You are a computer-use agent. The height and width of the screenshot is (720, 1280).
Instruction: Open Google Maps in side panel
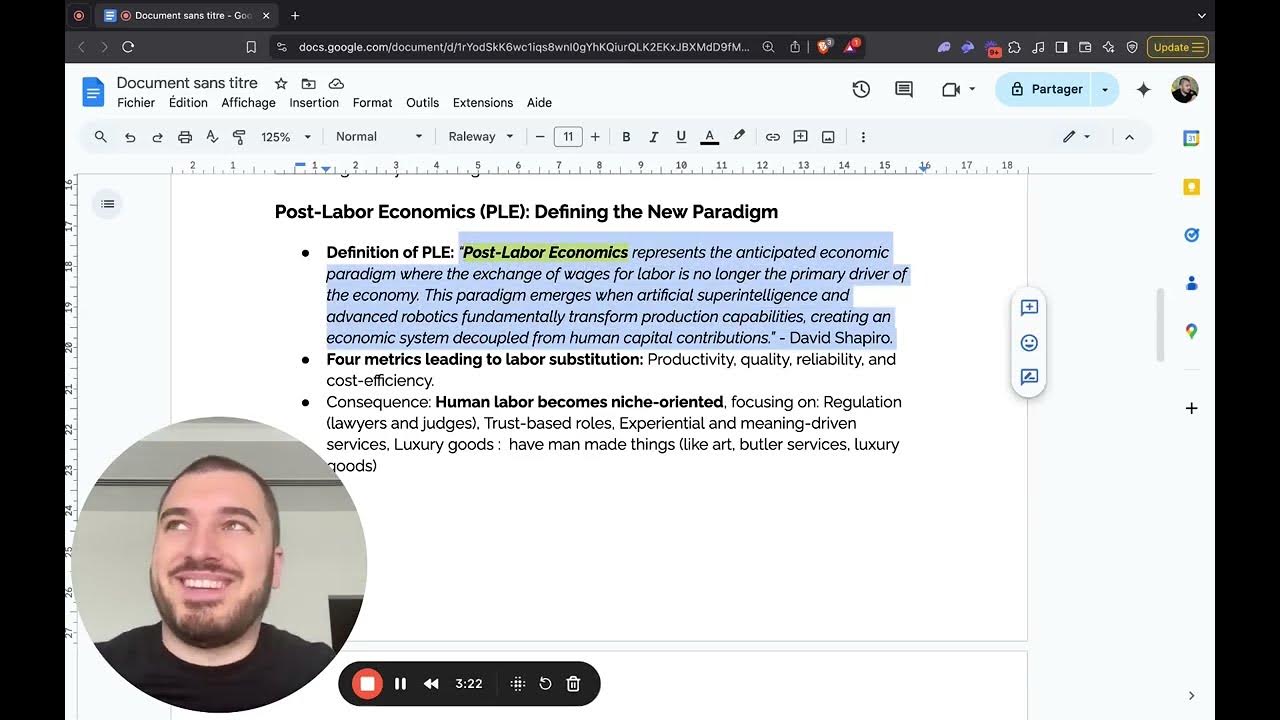pyautogui.click(x=1191, y=331)
